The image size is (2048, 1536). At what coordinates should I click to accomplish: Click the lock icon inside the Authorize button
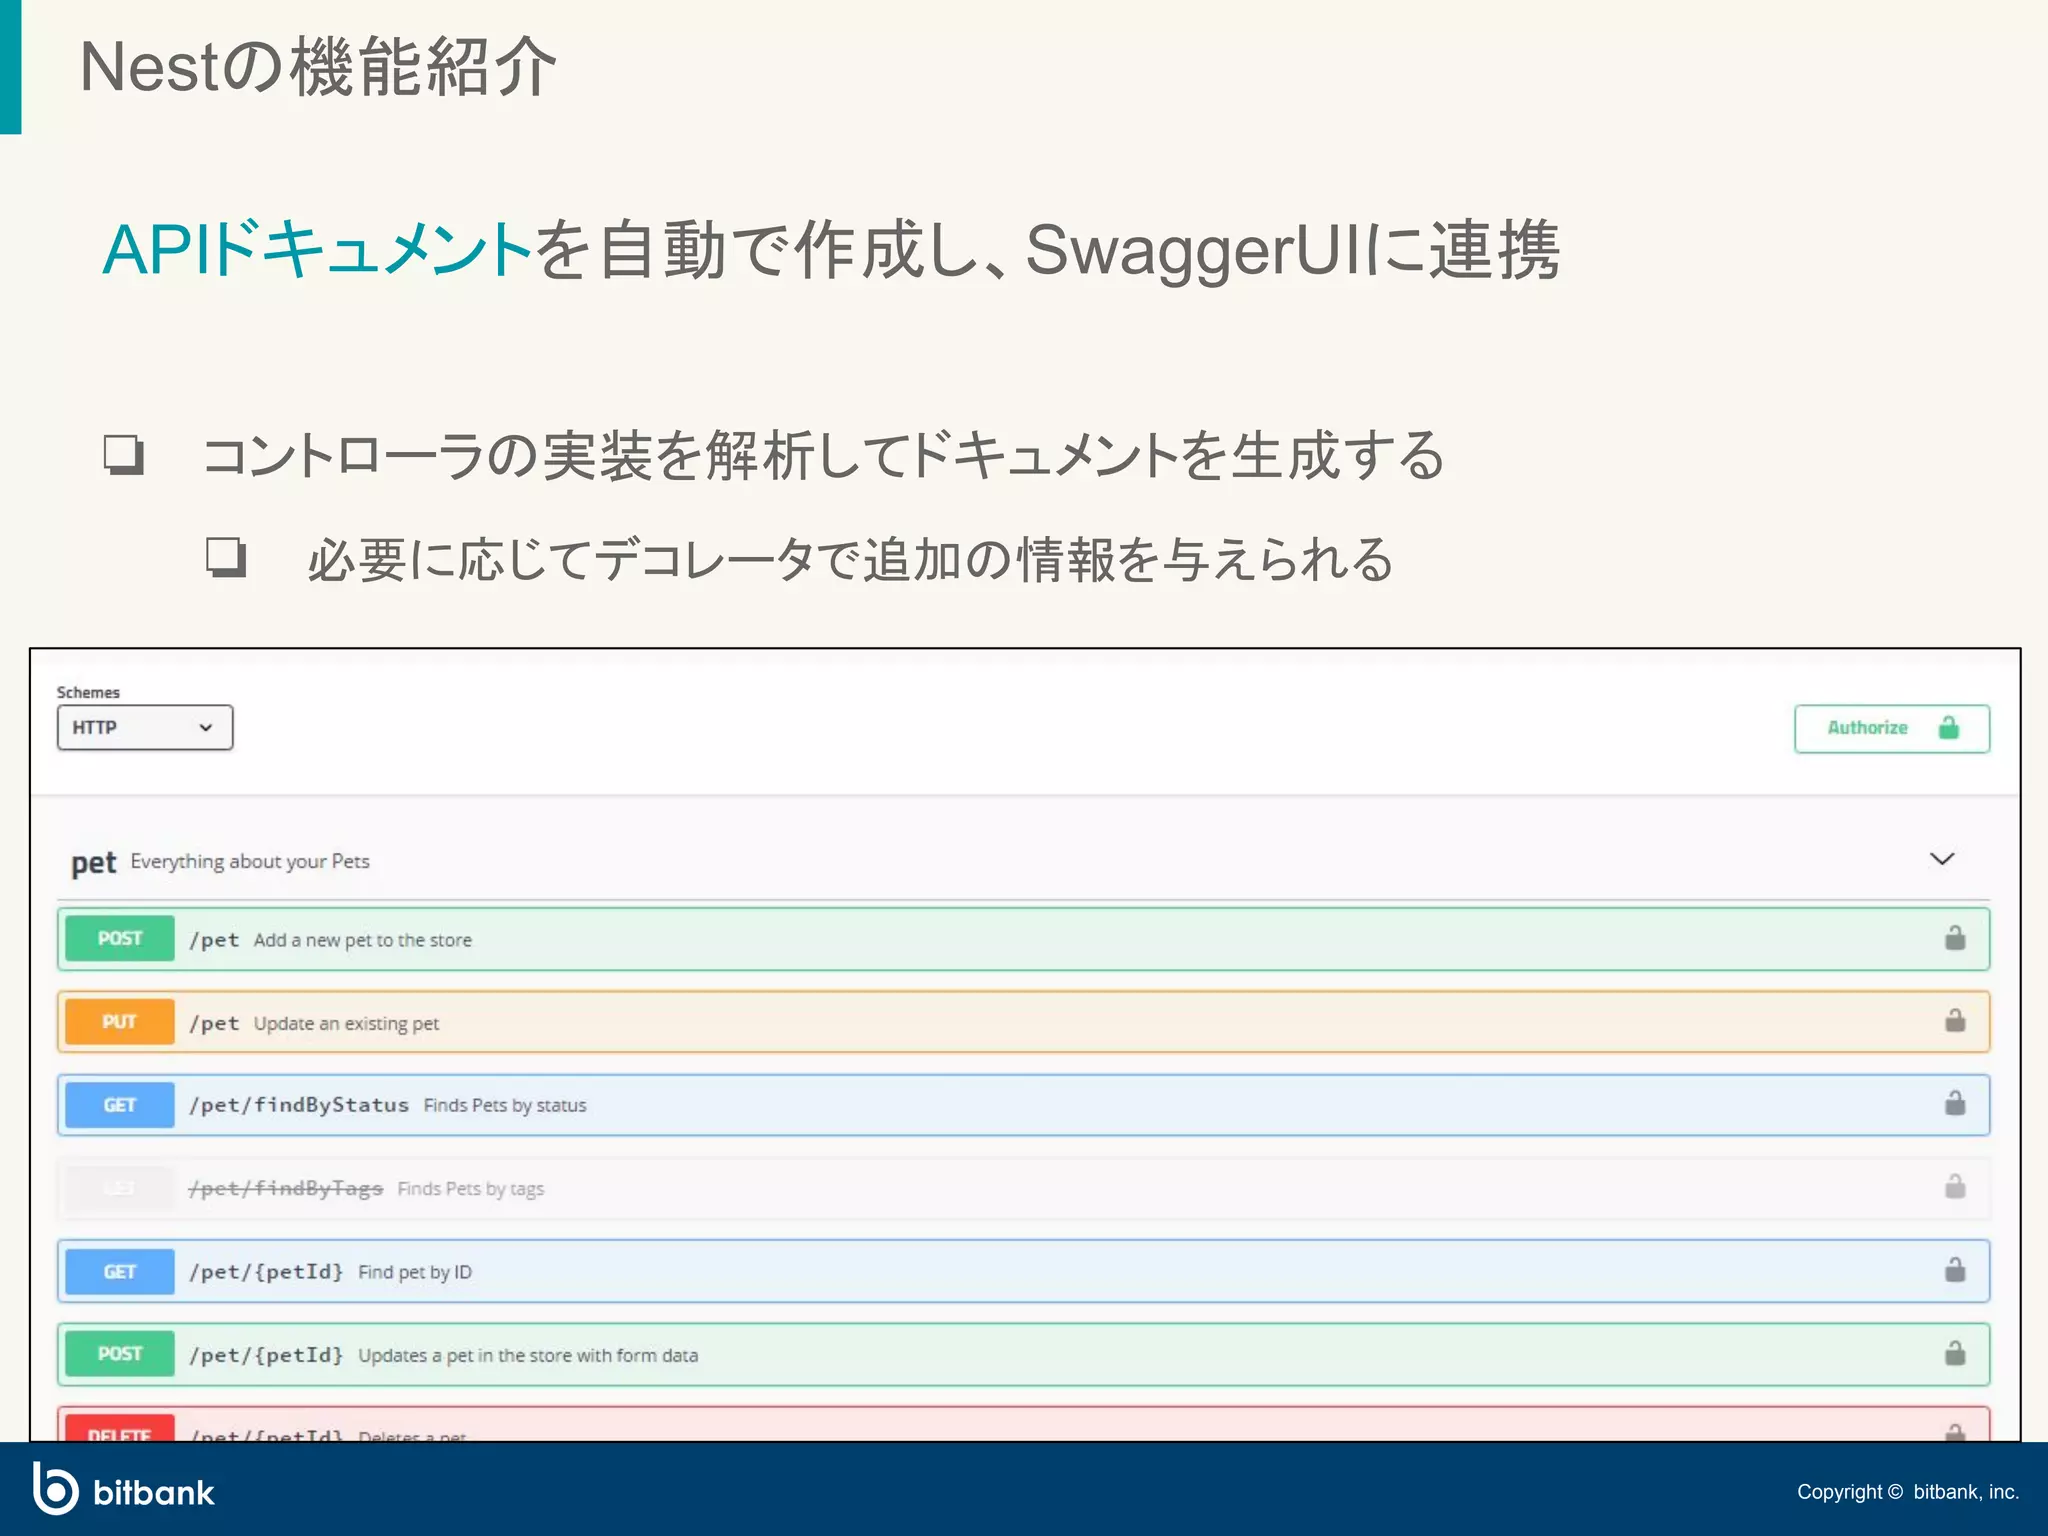click(1948, 727)
